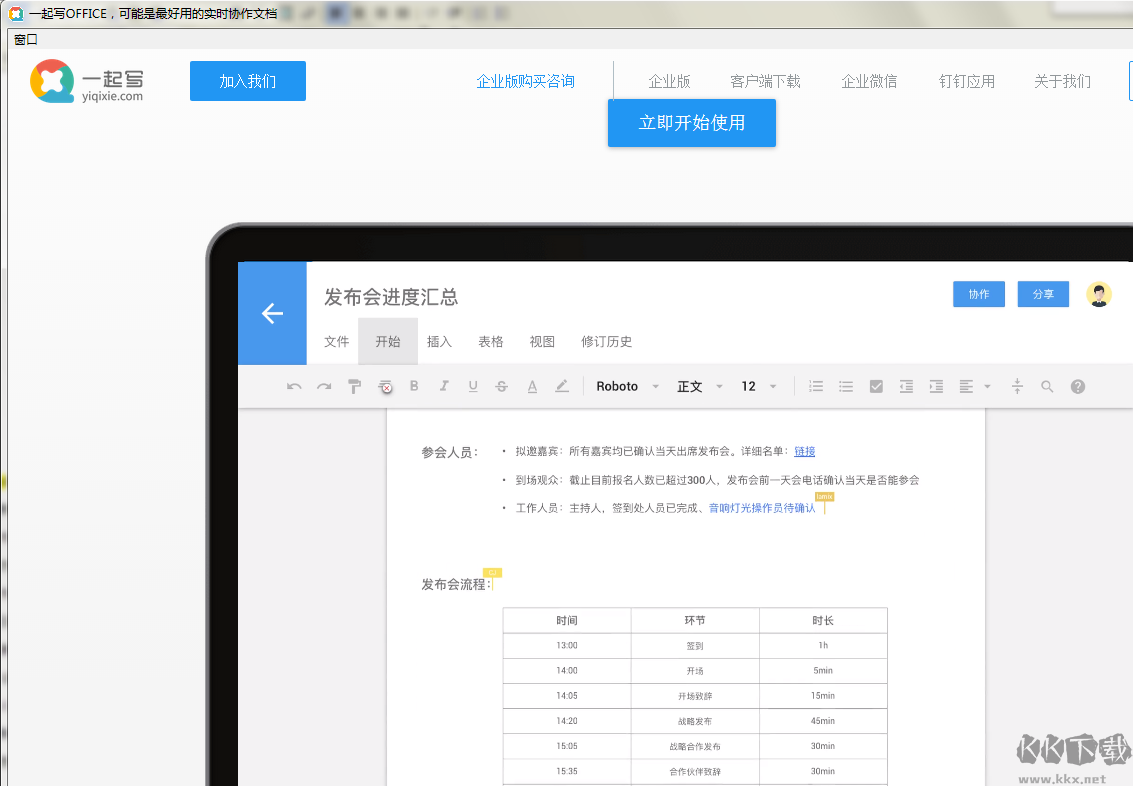The width and height of the screenshot is (1133, 786).
Task: Click the 45min table cell
Action: point(822,721)
